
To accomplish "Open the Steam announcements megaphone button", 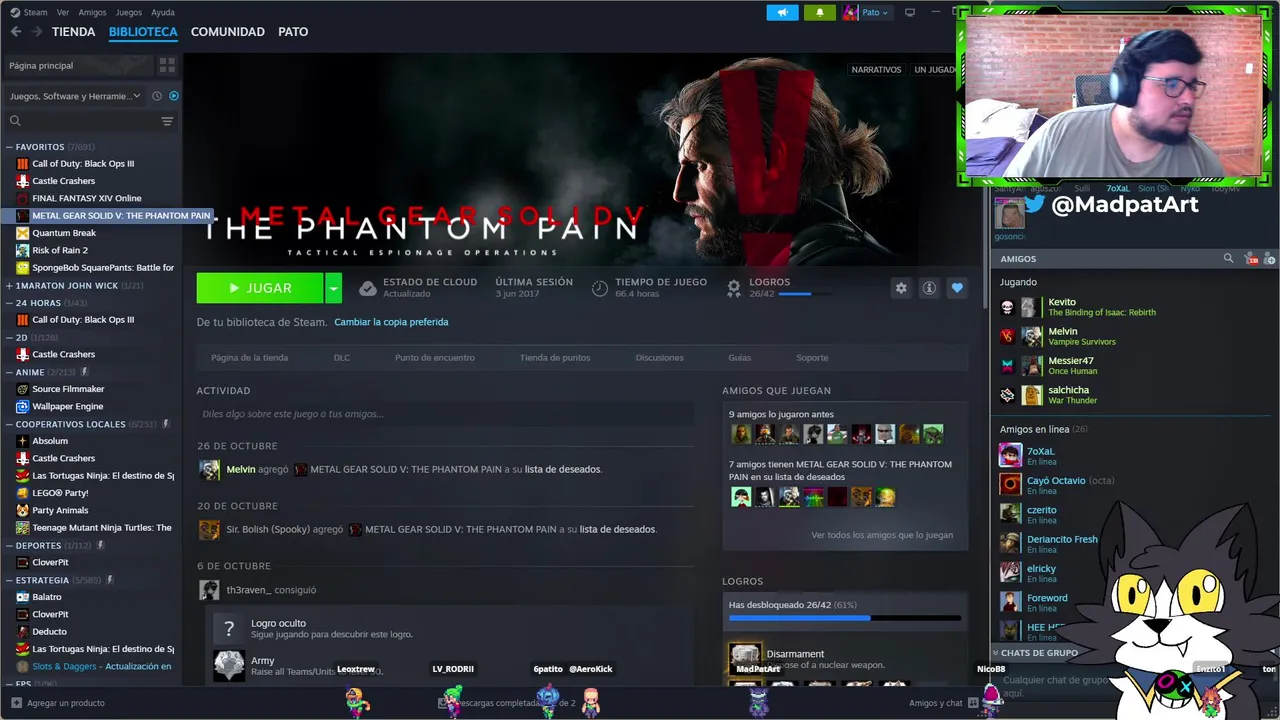I will tap(782, 12).
